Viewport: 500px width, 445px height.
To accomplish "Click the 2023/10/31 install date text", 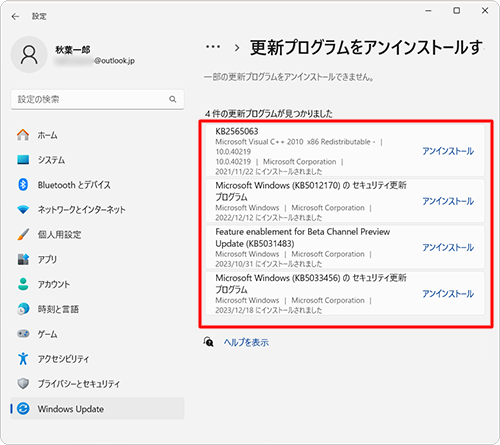I will click(x=269, y=264).
